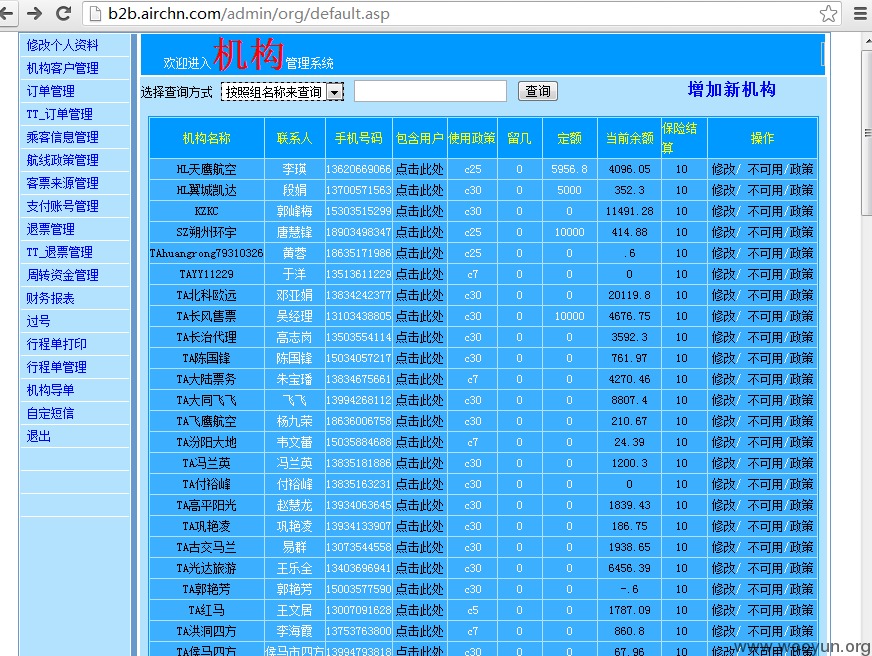The image size is (872, 656).
Task: Open 自定短信 in sidebar
Action: (x=51, y=413)
